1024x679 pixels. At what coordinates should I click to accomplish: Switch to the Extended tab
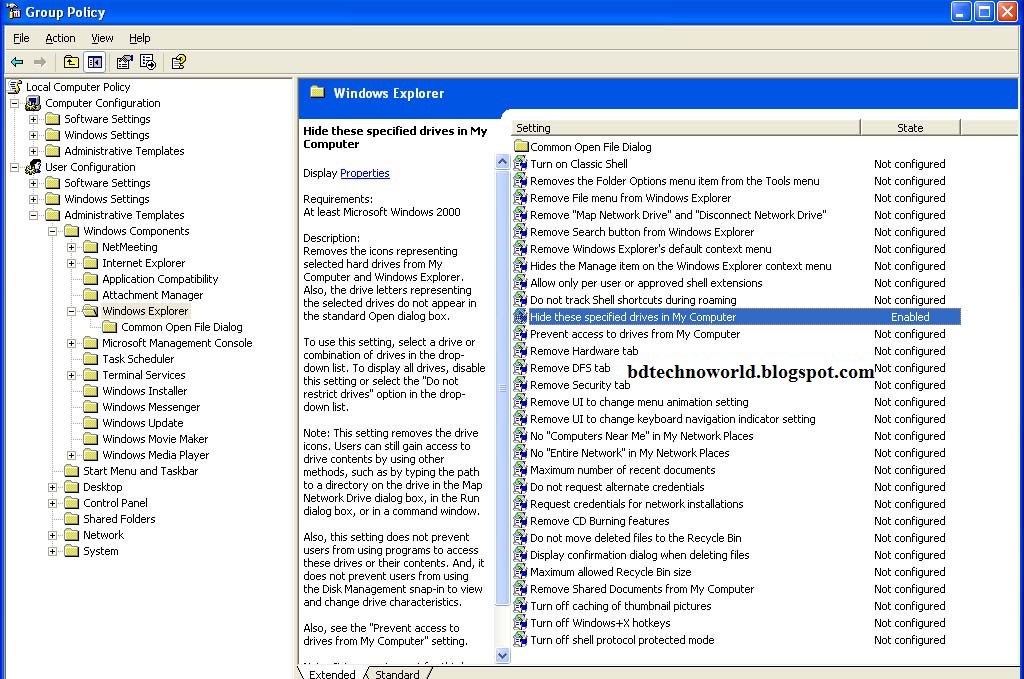pos(332,673)
